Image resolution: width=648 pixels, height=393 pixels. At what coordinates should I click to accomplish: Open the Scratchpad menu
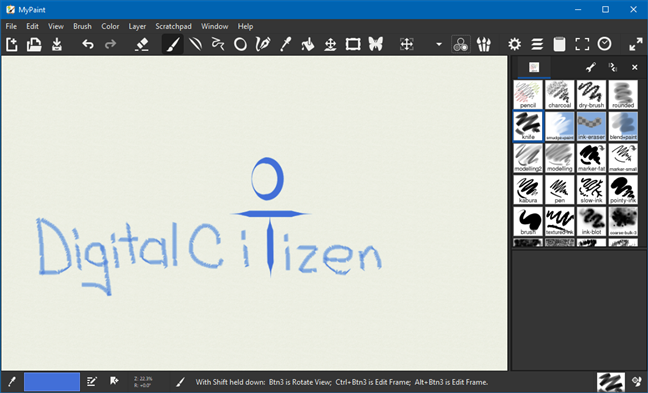pyautogui.click(x=173, y=26)
